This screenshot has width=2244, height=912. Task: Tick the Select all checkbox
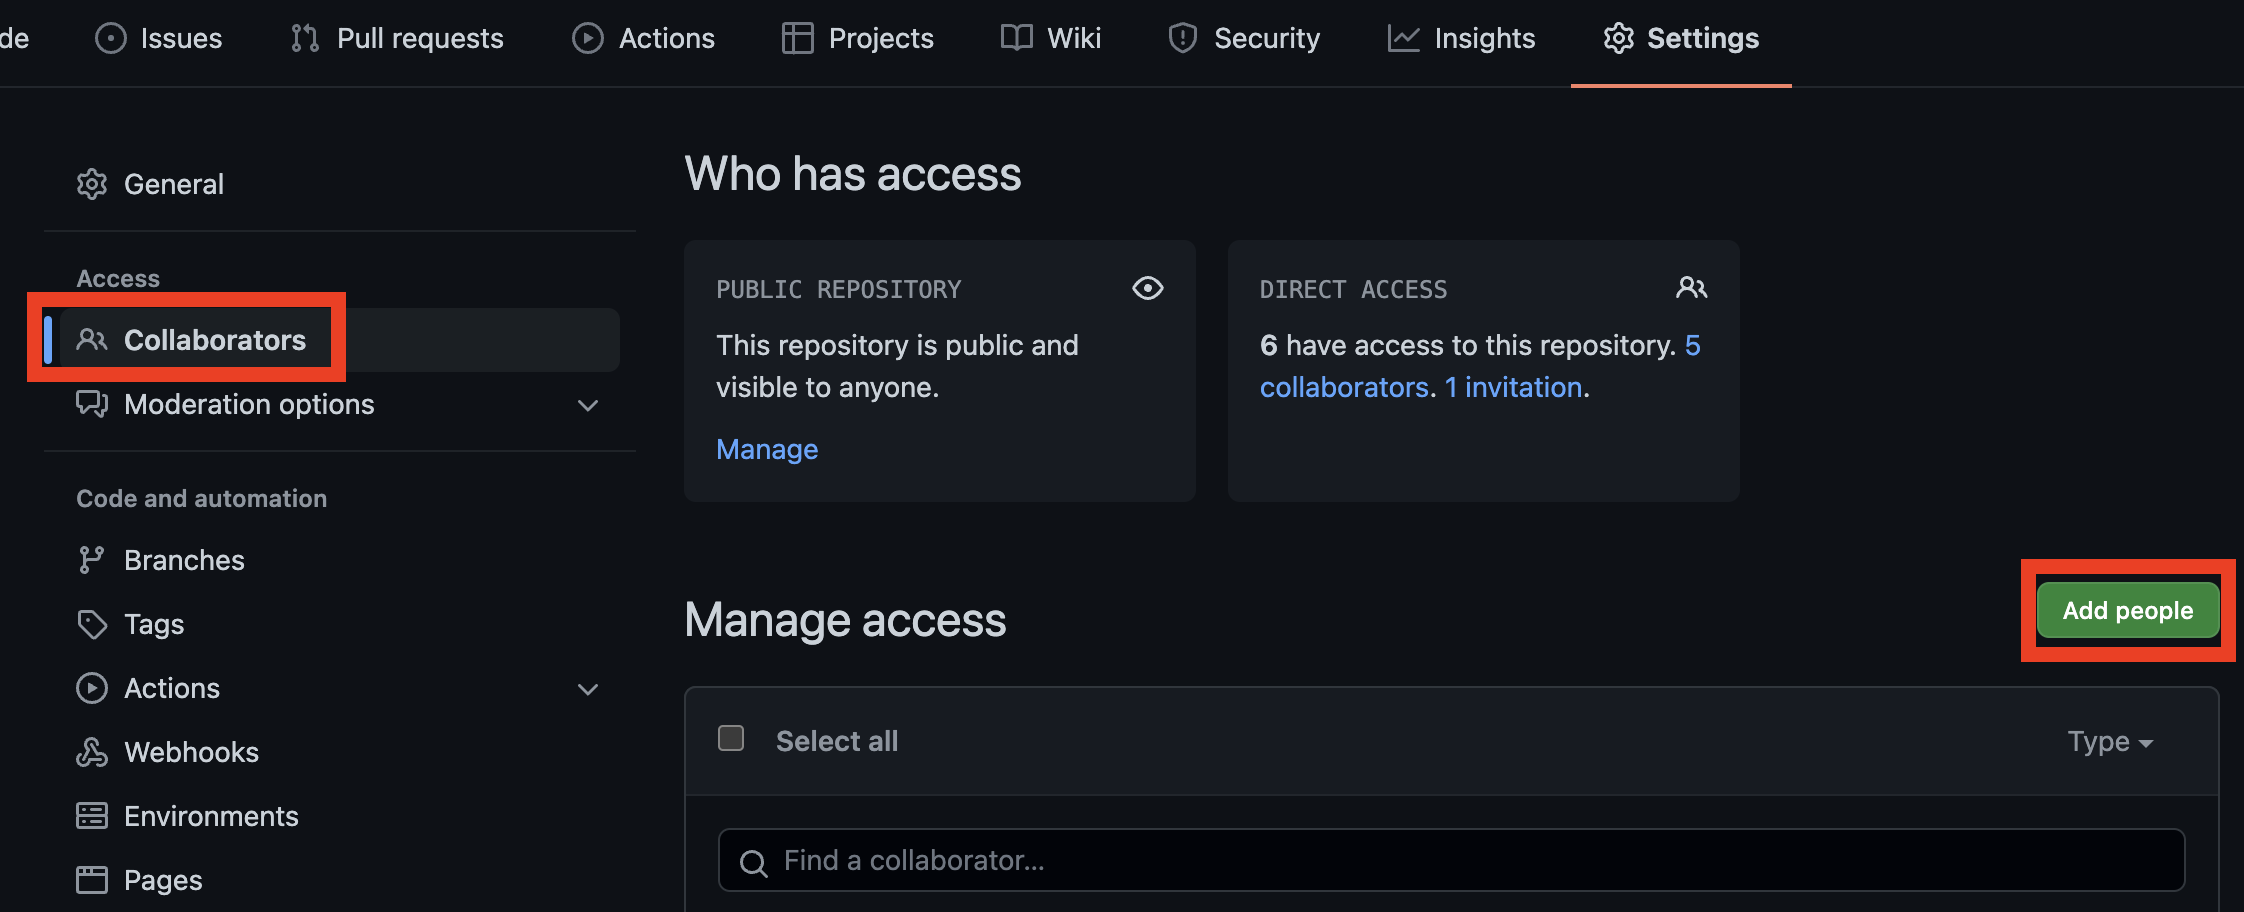tap(731, 739)
